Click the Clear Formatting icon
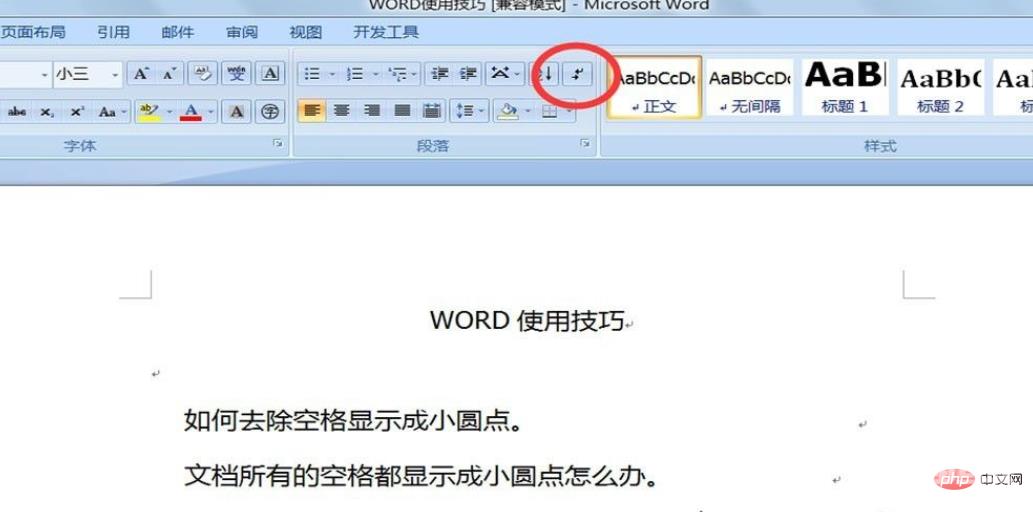The width and height of the screenshot is (1033, 512). coord(203,74)
